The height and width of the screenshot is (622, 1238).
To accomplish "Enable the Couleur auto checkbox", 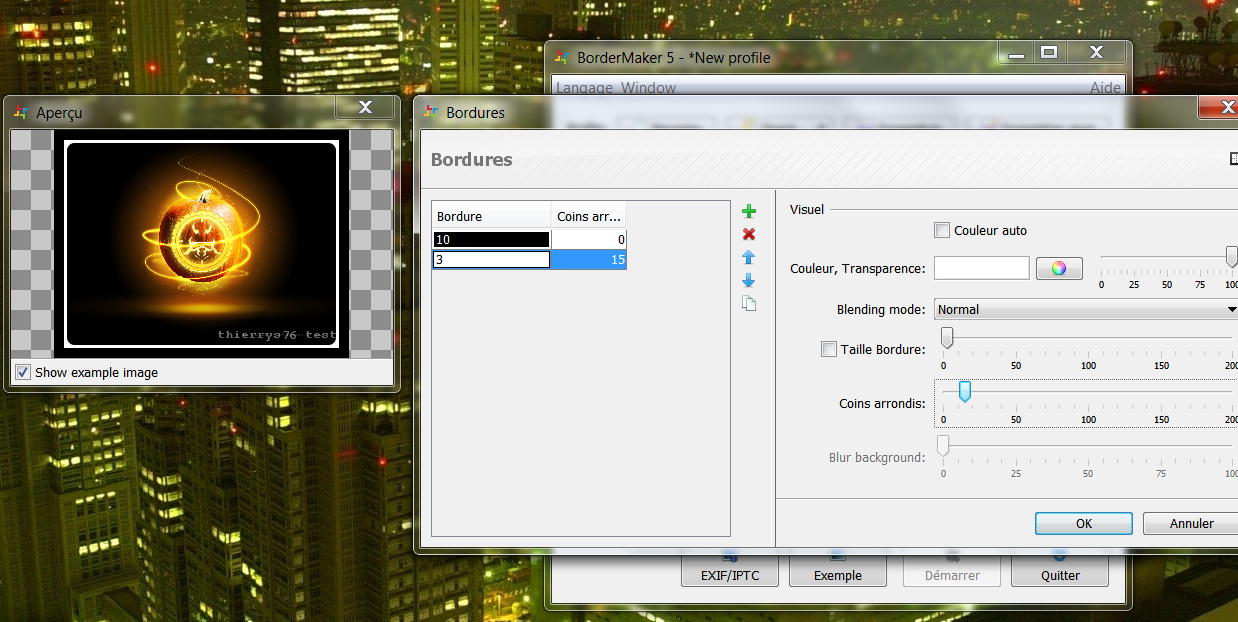I will point(941,229).
